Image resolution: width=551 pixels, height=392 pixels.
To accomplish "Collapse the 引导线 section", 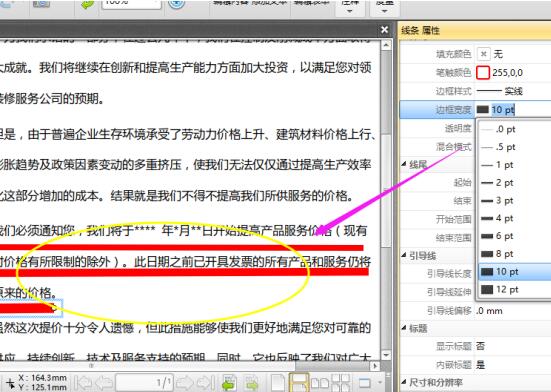I will click(x=404, y=255).
